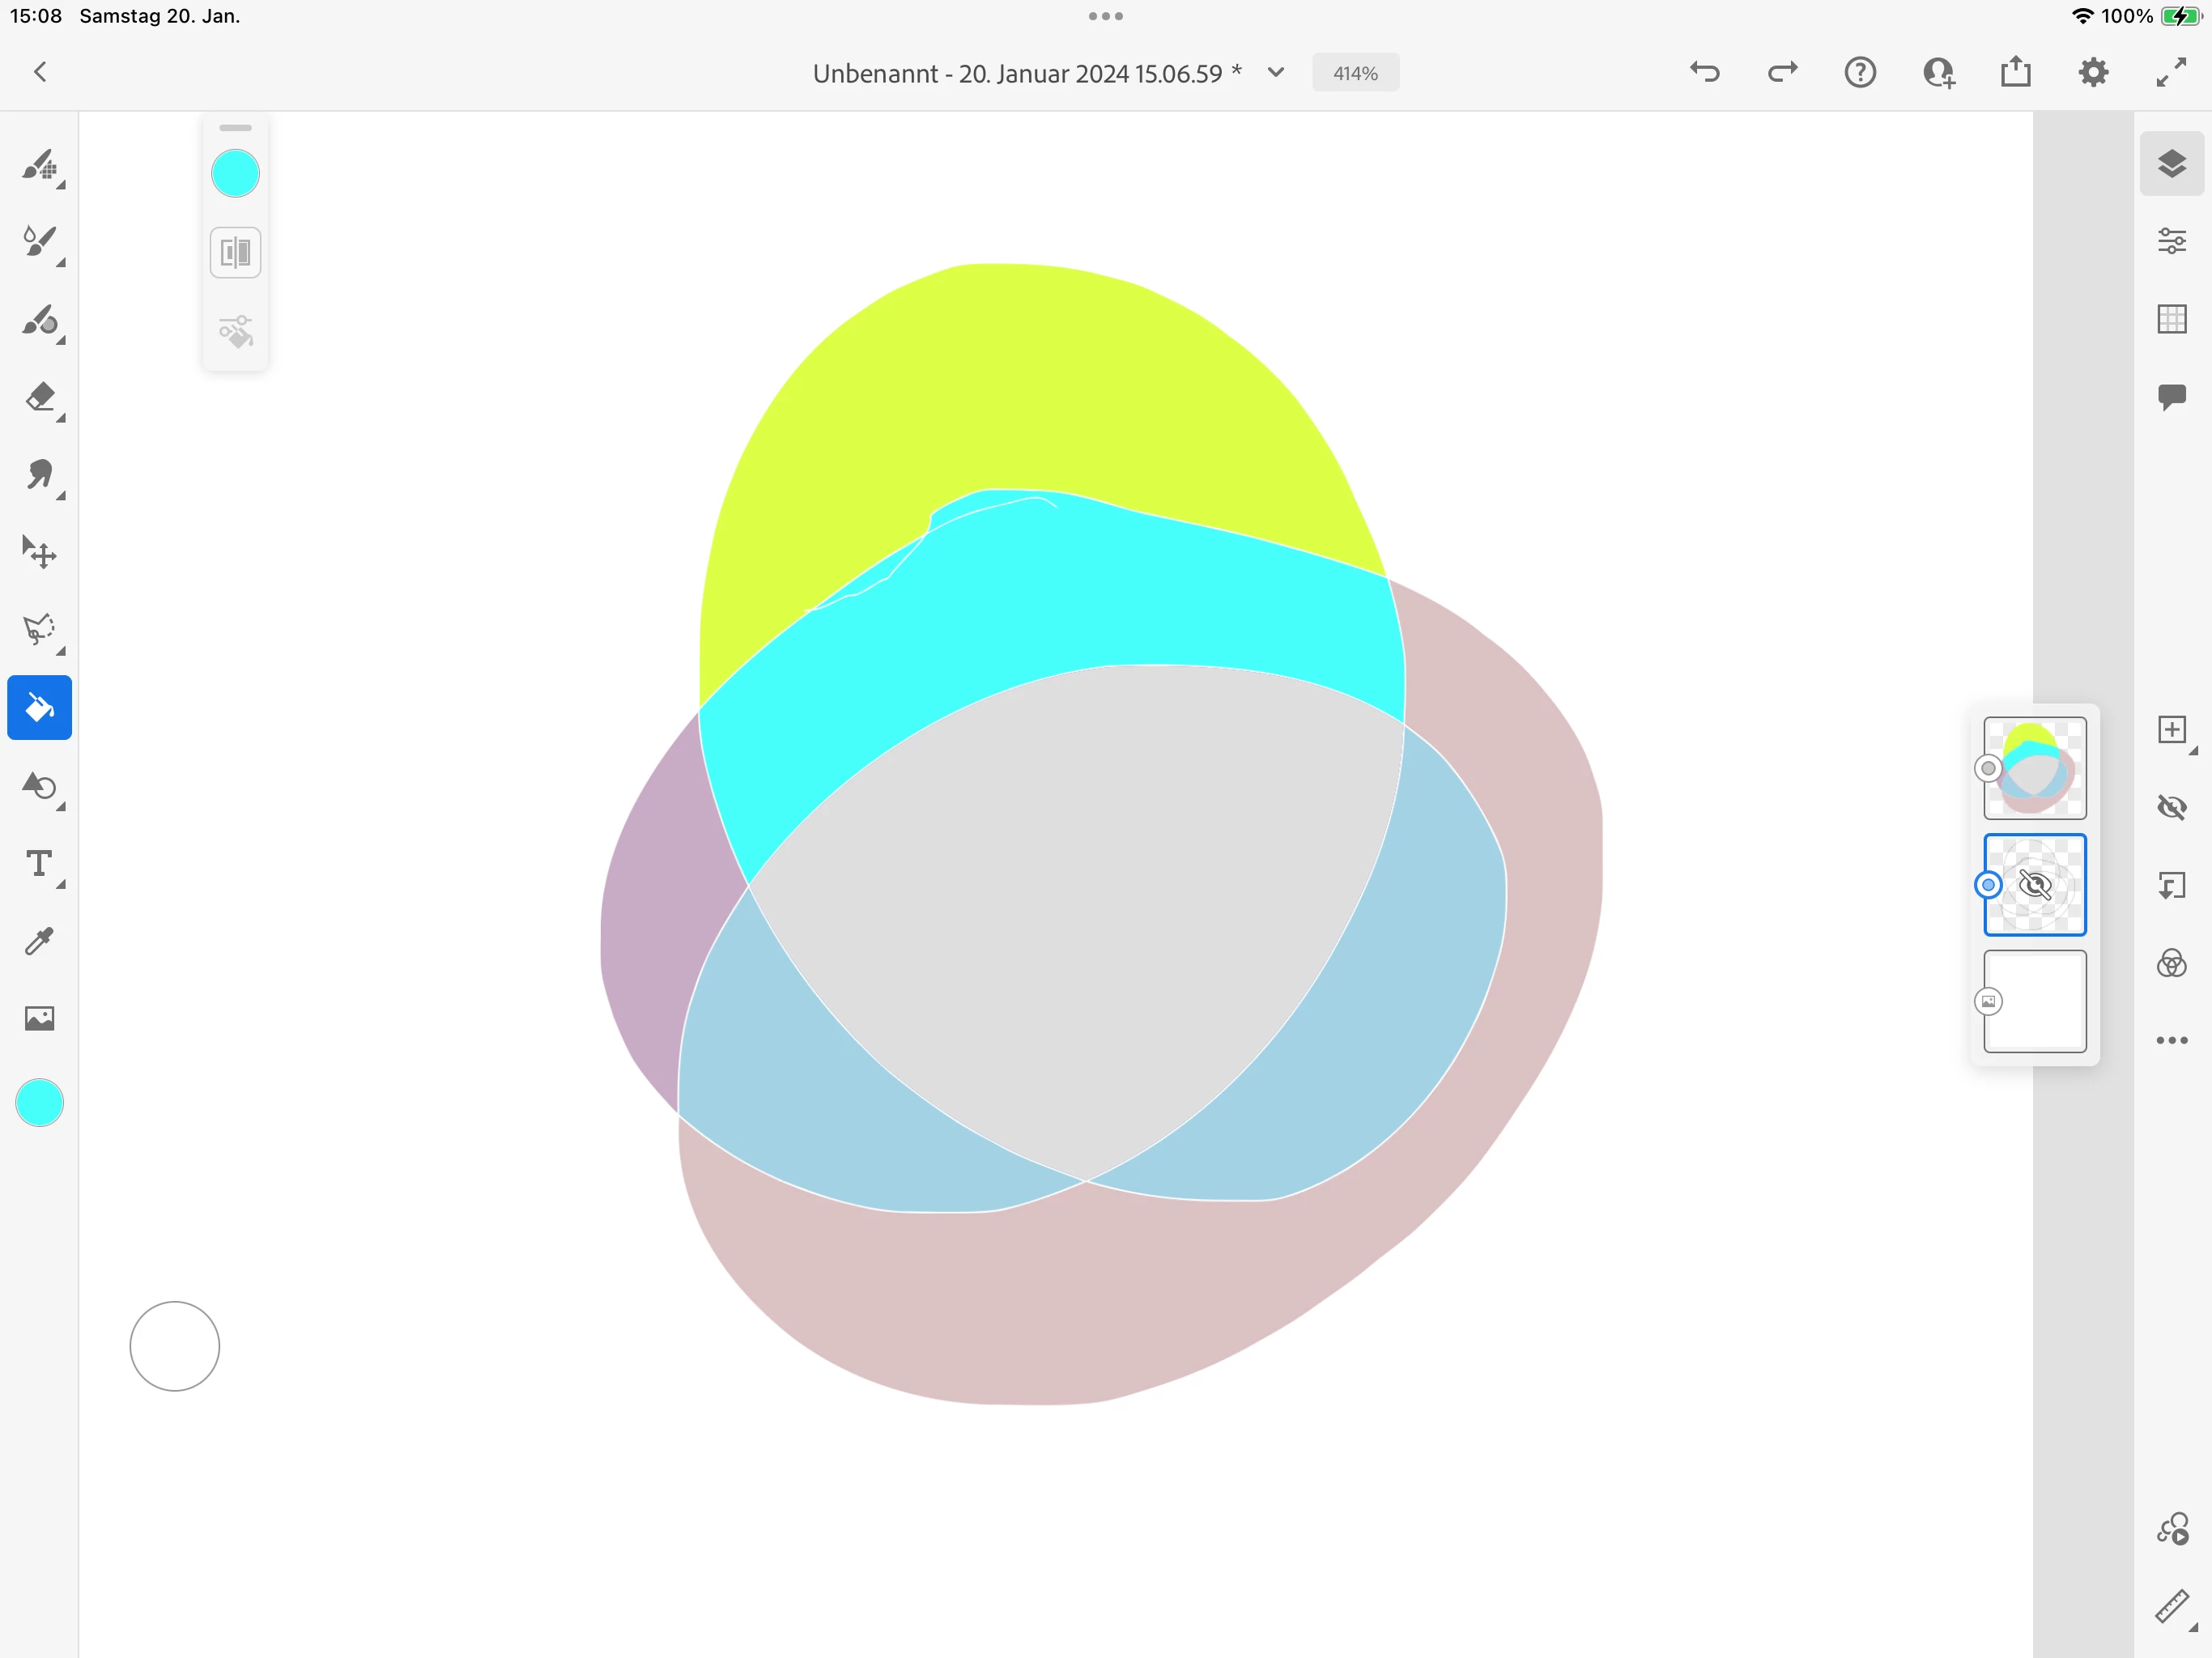
Task: Toggle layer visibility with crossed-eye icon
Action: click(2171, 807)
